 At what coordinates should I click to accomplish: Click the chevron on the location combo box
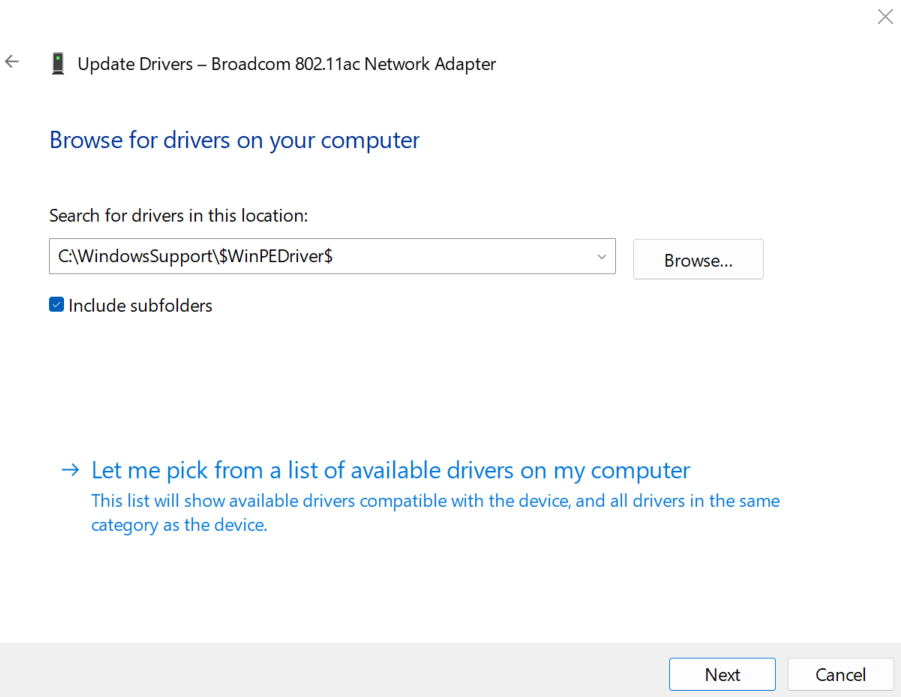[601, 256]
